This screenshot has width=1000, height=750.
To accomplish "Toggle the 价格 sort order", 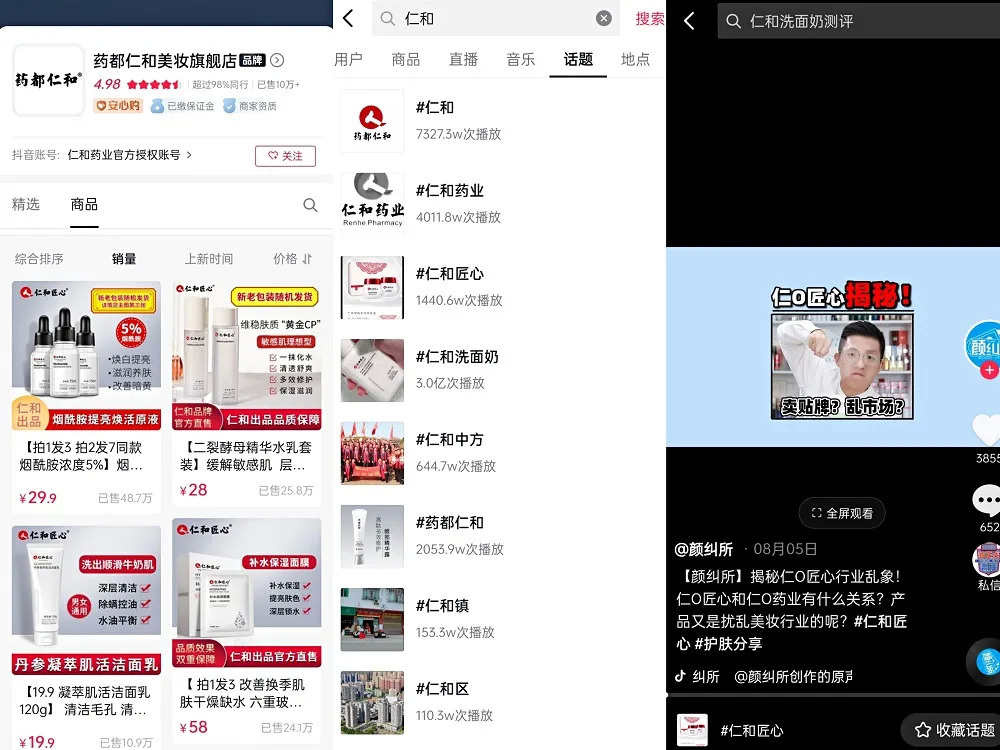I will (x=293, y=259).
